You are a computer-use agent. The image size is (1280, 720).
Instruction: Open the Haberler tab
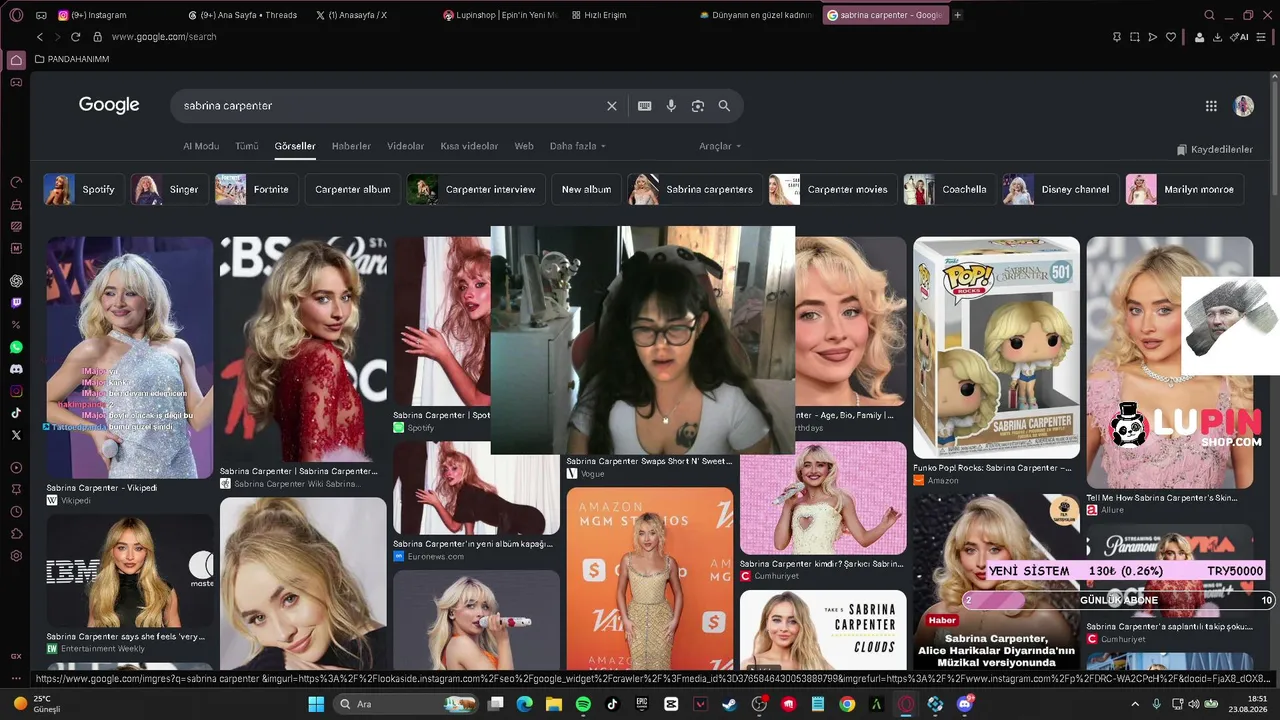click(x=351, y=146)
